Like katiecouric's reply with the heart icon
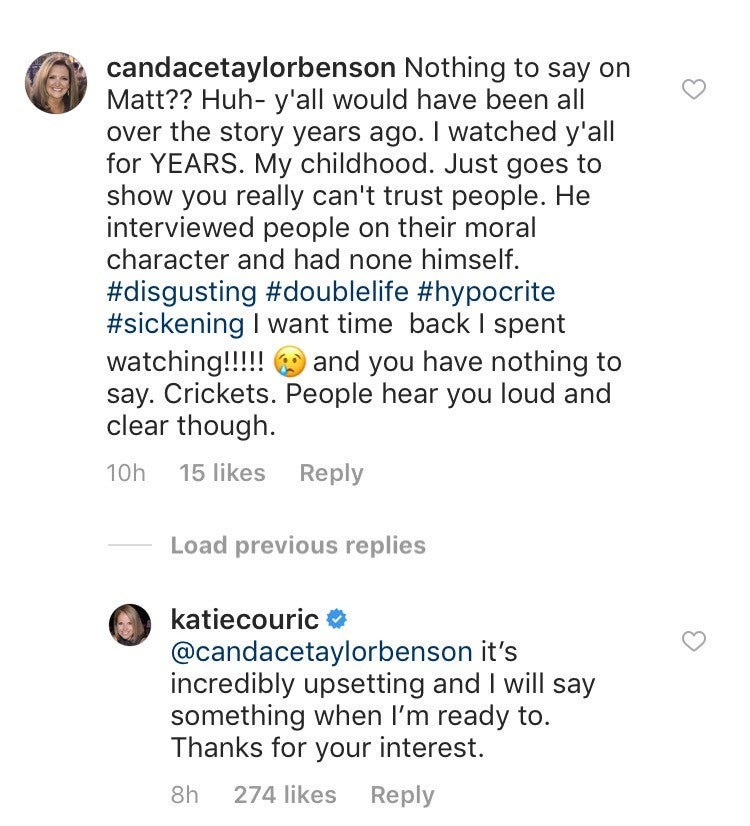Screen dimensions: 750x826 [x=693, y=641]
